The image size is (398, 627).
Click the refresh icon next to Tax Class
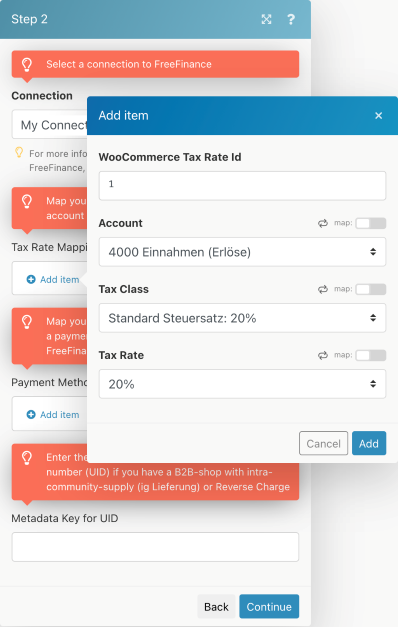tap(323, 289)
